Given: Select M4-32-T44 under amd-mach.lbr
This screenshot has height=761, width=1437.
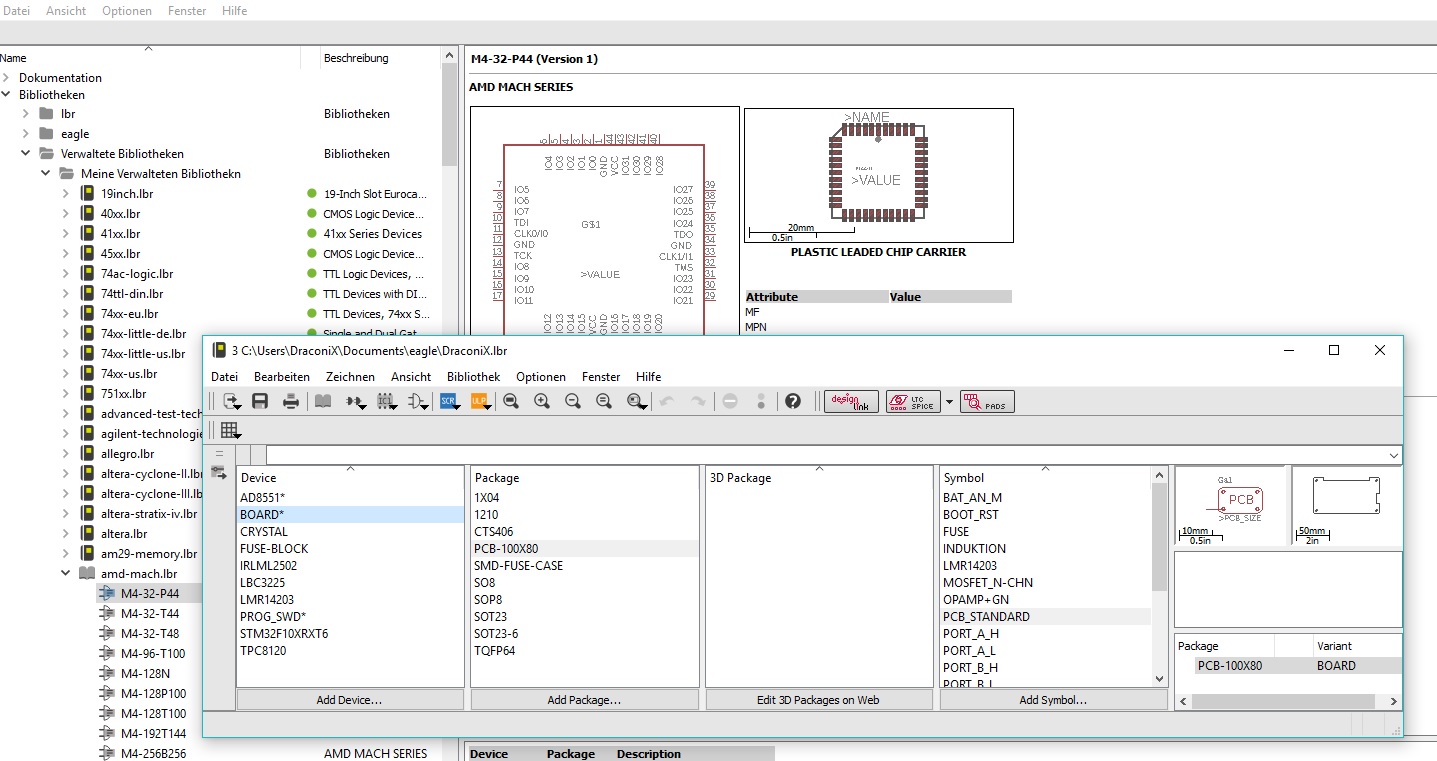Looking at the screenshot, I should (150, 614).
